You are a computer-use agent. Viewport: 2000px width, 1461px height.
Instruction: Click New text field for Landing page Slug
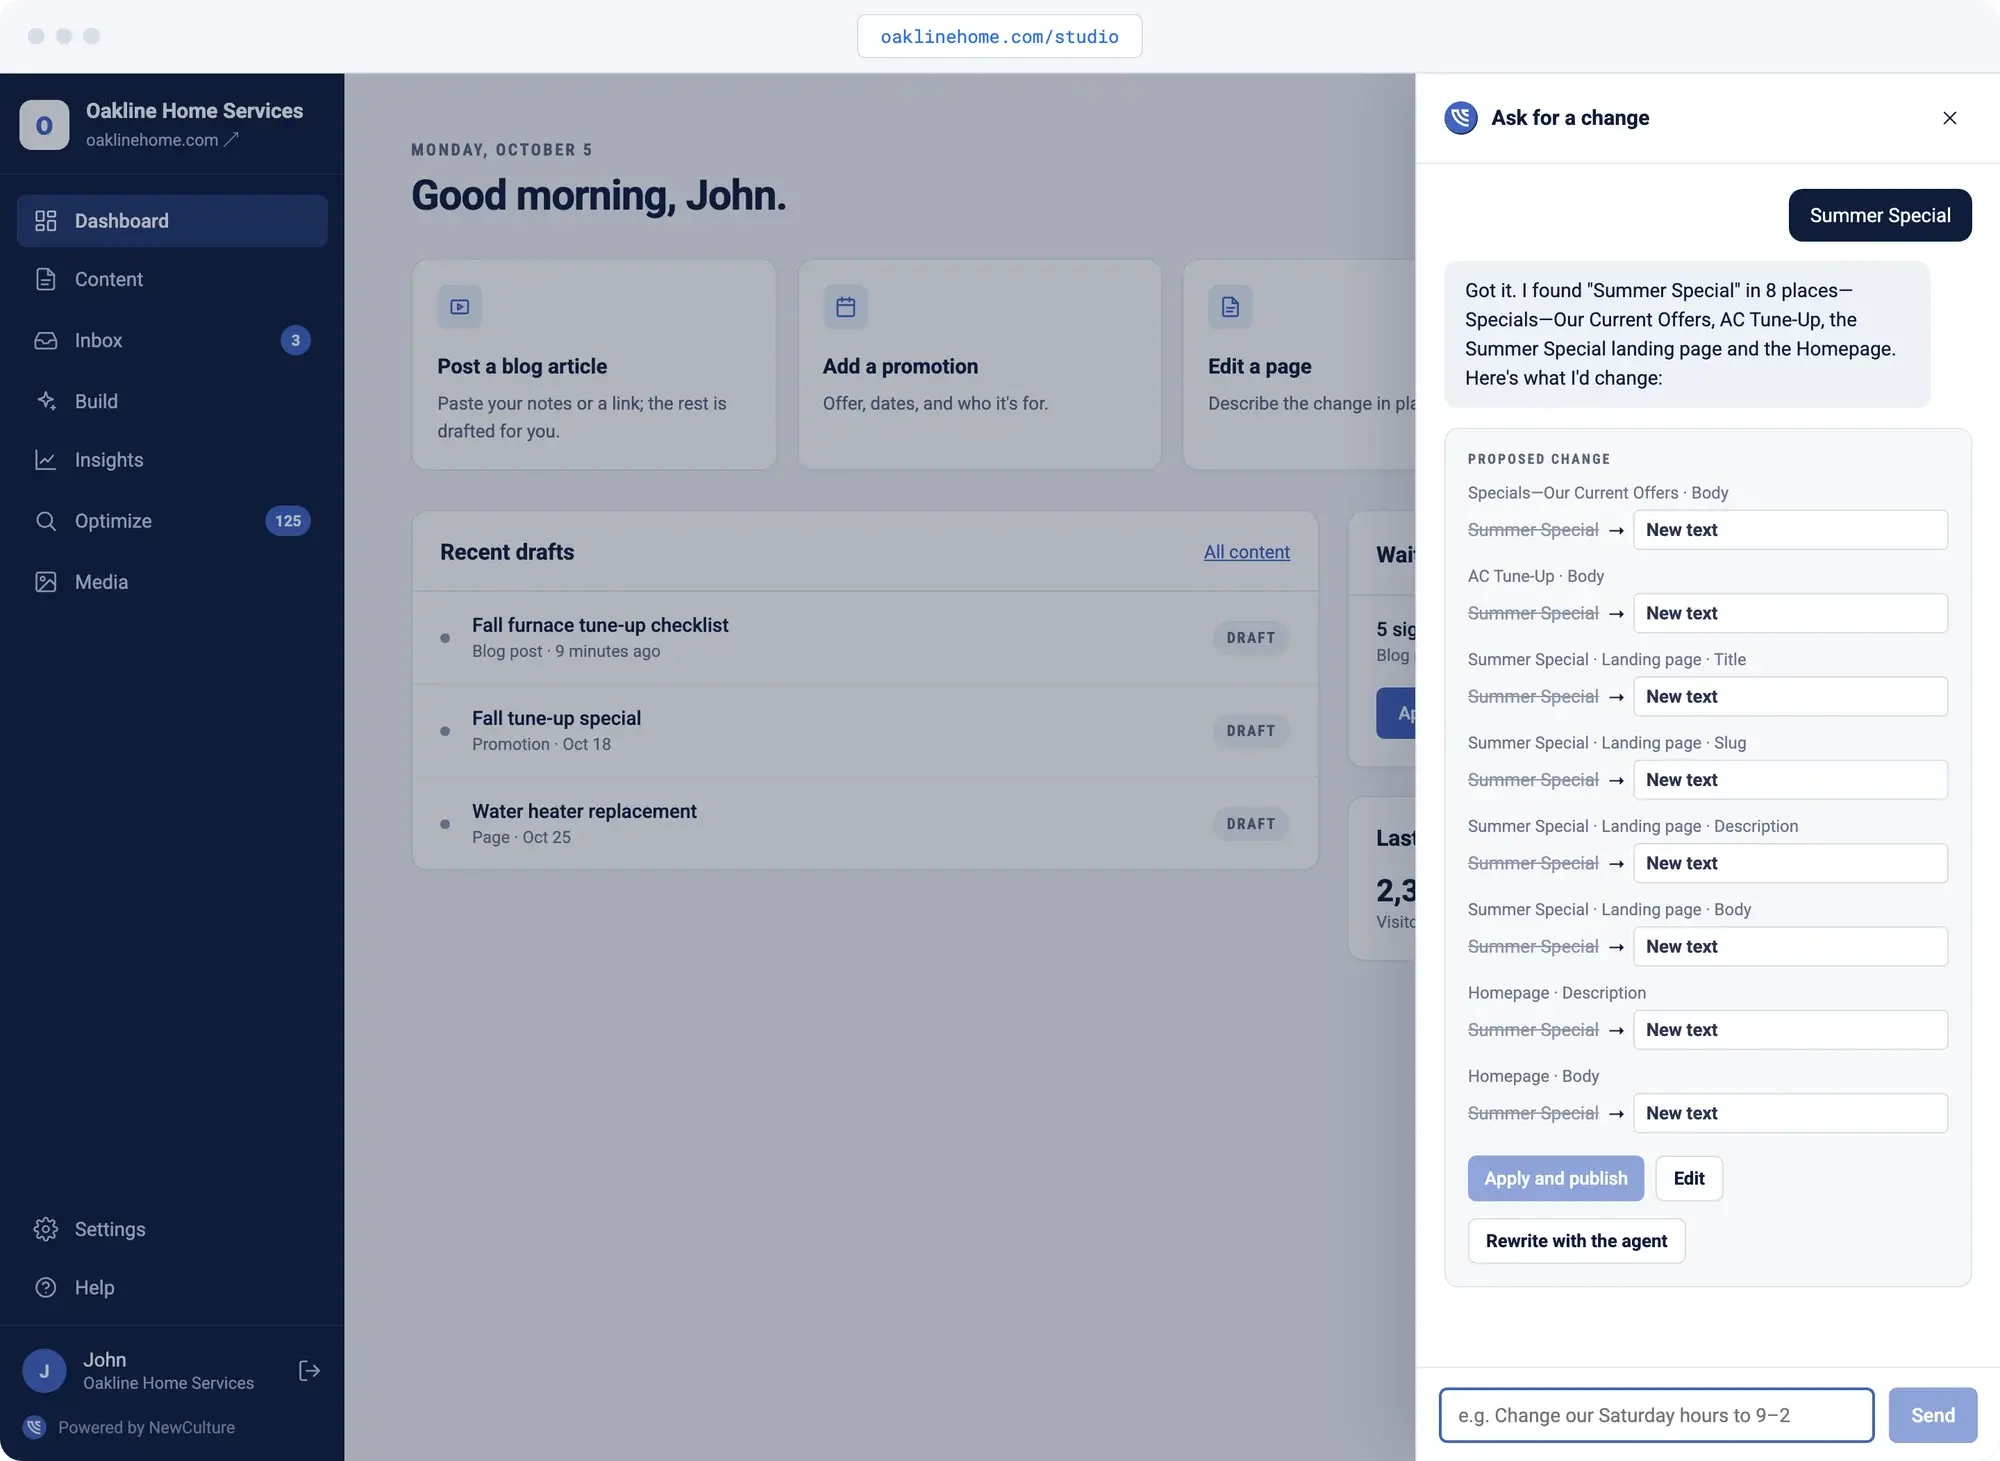(1790, 780)
